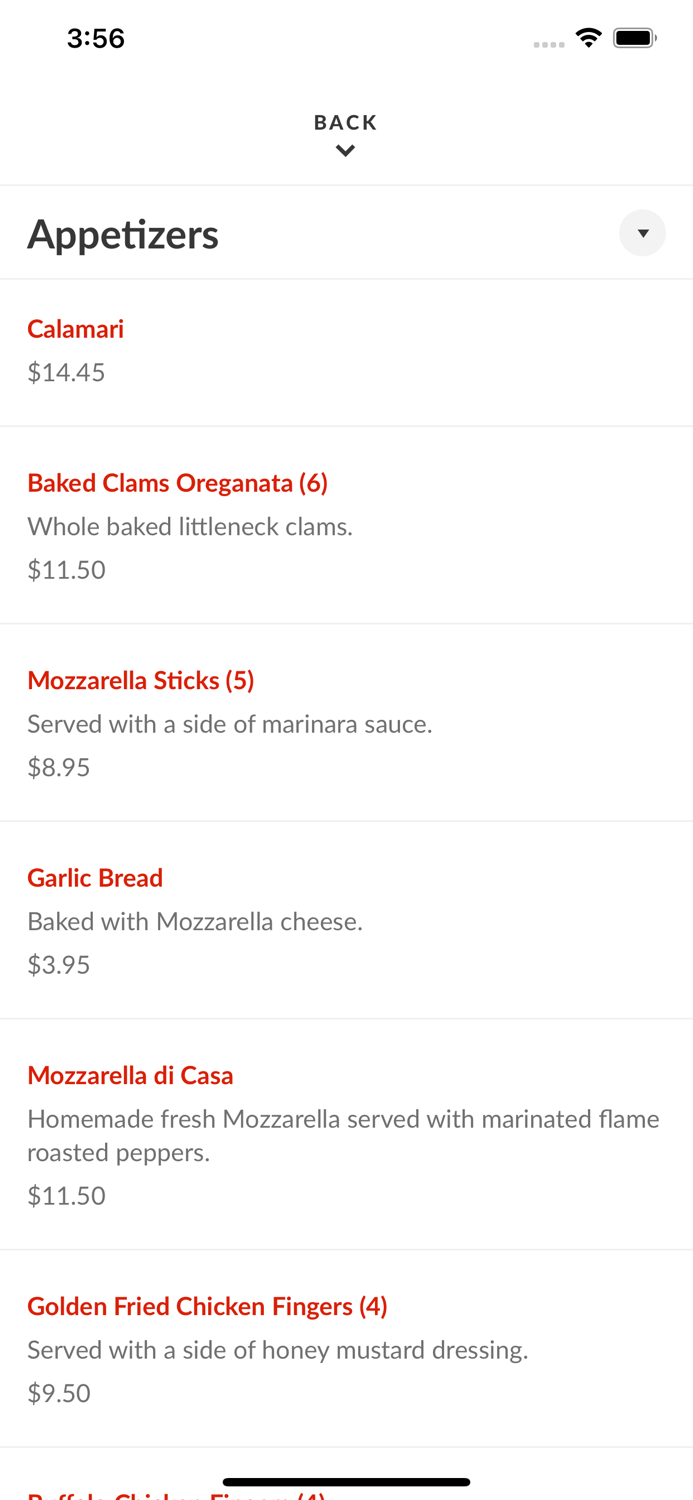Viewport: 693px width, 1500px height.
Task: Open the Garlic Bread item
Action: click(95, 878)
